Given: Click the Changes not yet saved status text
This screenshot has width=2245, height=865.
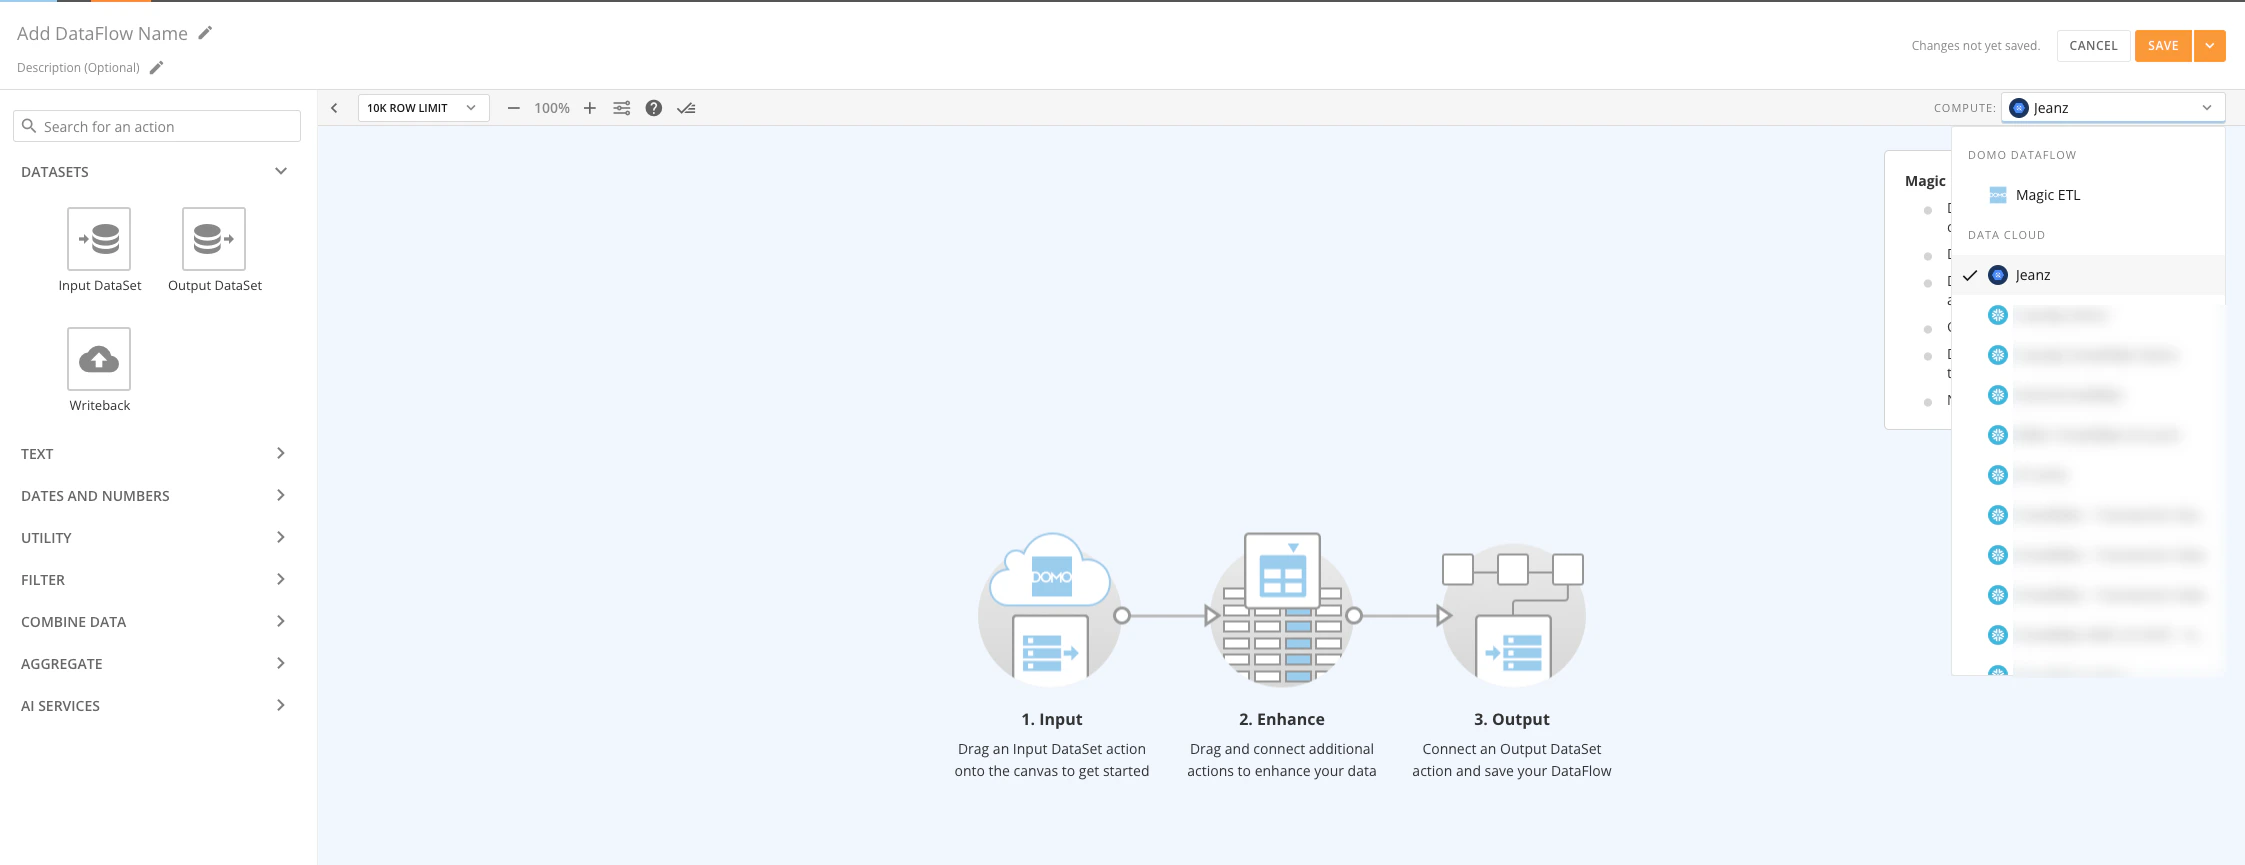Looking at the screenshot, I should (x=1975, y=46).
